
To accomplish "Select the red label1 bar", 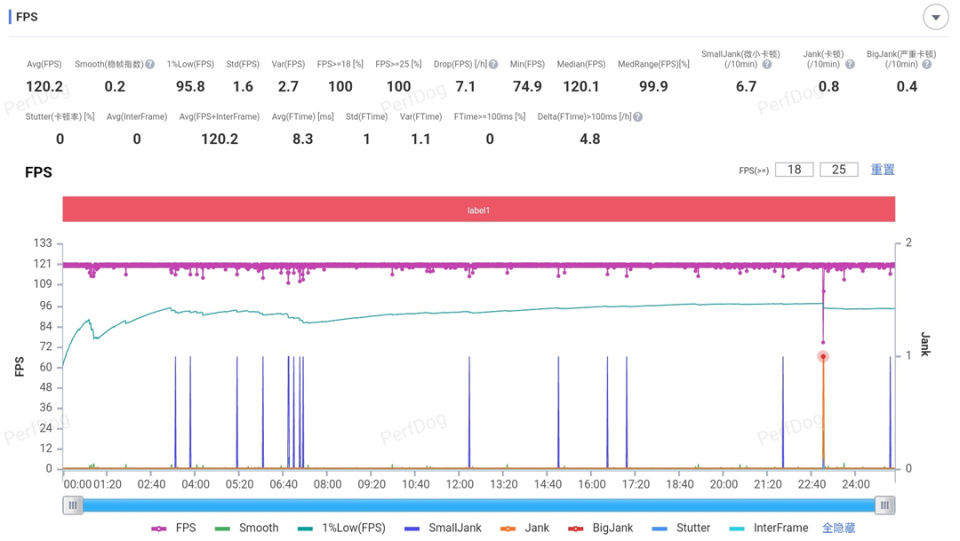I will click(479, 209).
